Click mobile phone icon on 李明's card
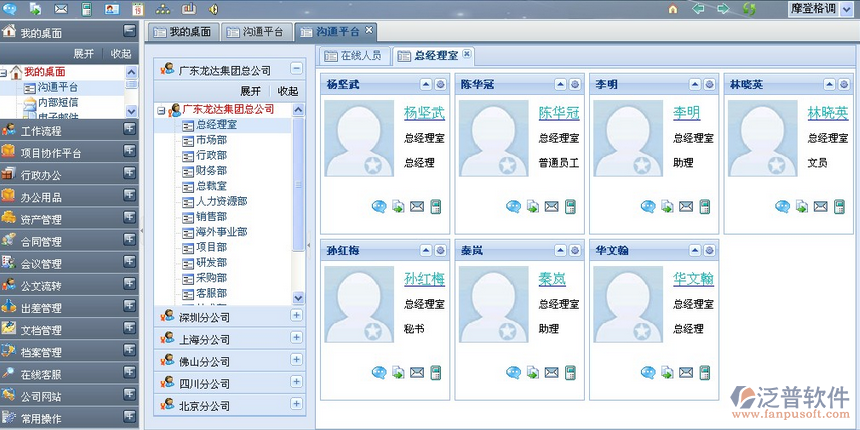 [x=703, y=207]
